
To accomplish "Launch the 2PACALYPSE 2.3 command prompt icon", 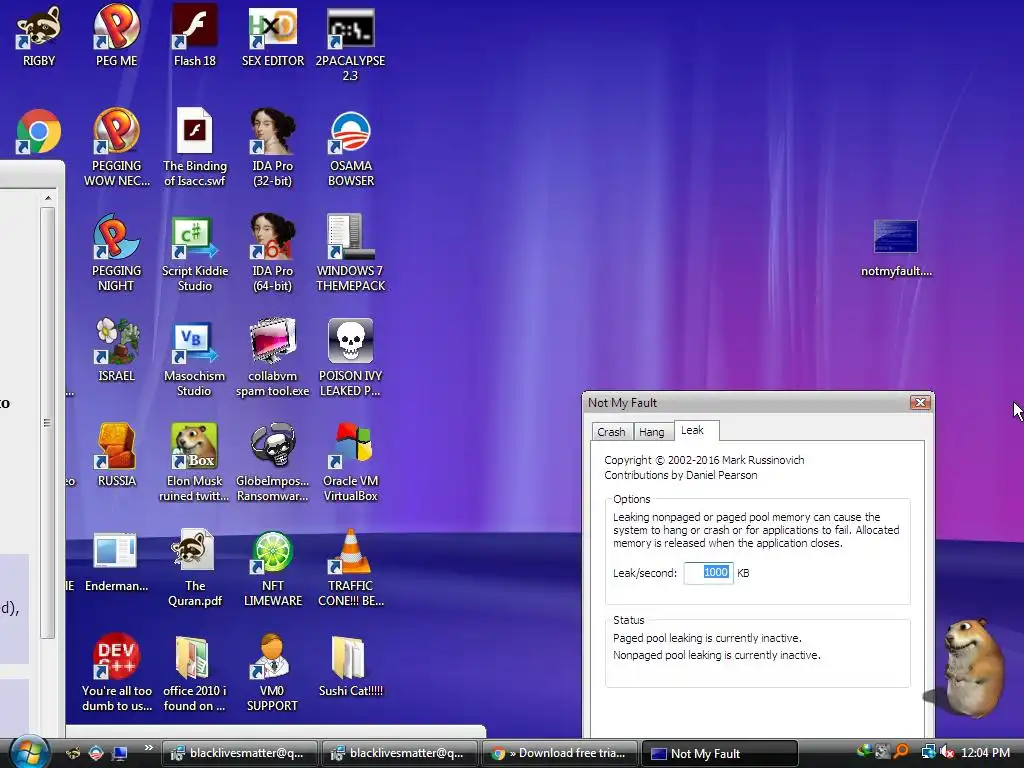I will click(x=350, y=44).
